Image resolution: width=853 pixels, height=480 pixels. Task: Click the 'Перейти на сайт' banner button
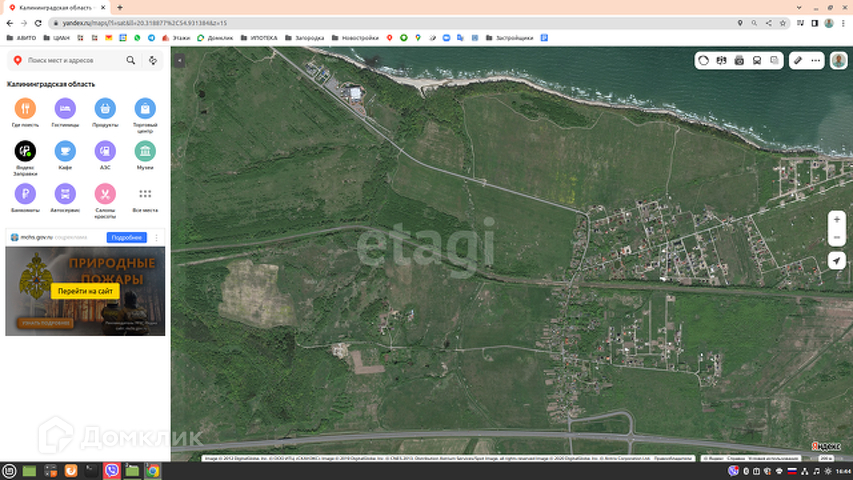click(x=85, y=290)
